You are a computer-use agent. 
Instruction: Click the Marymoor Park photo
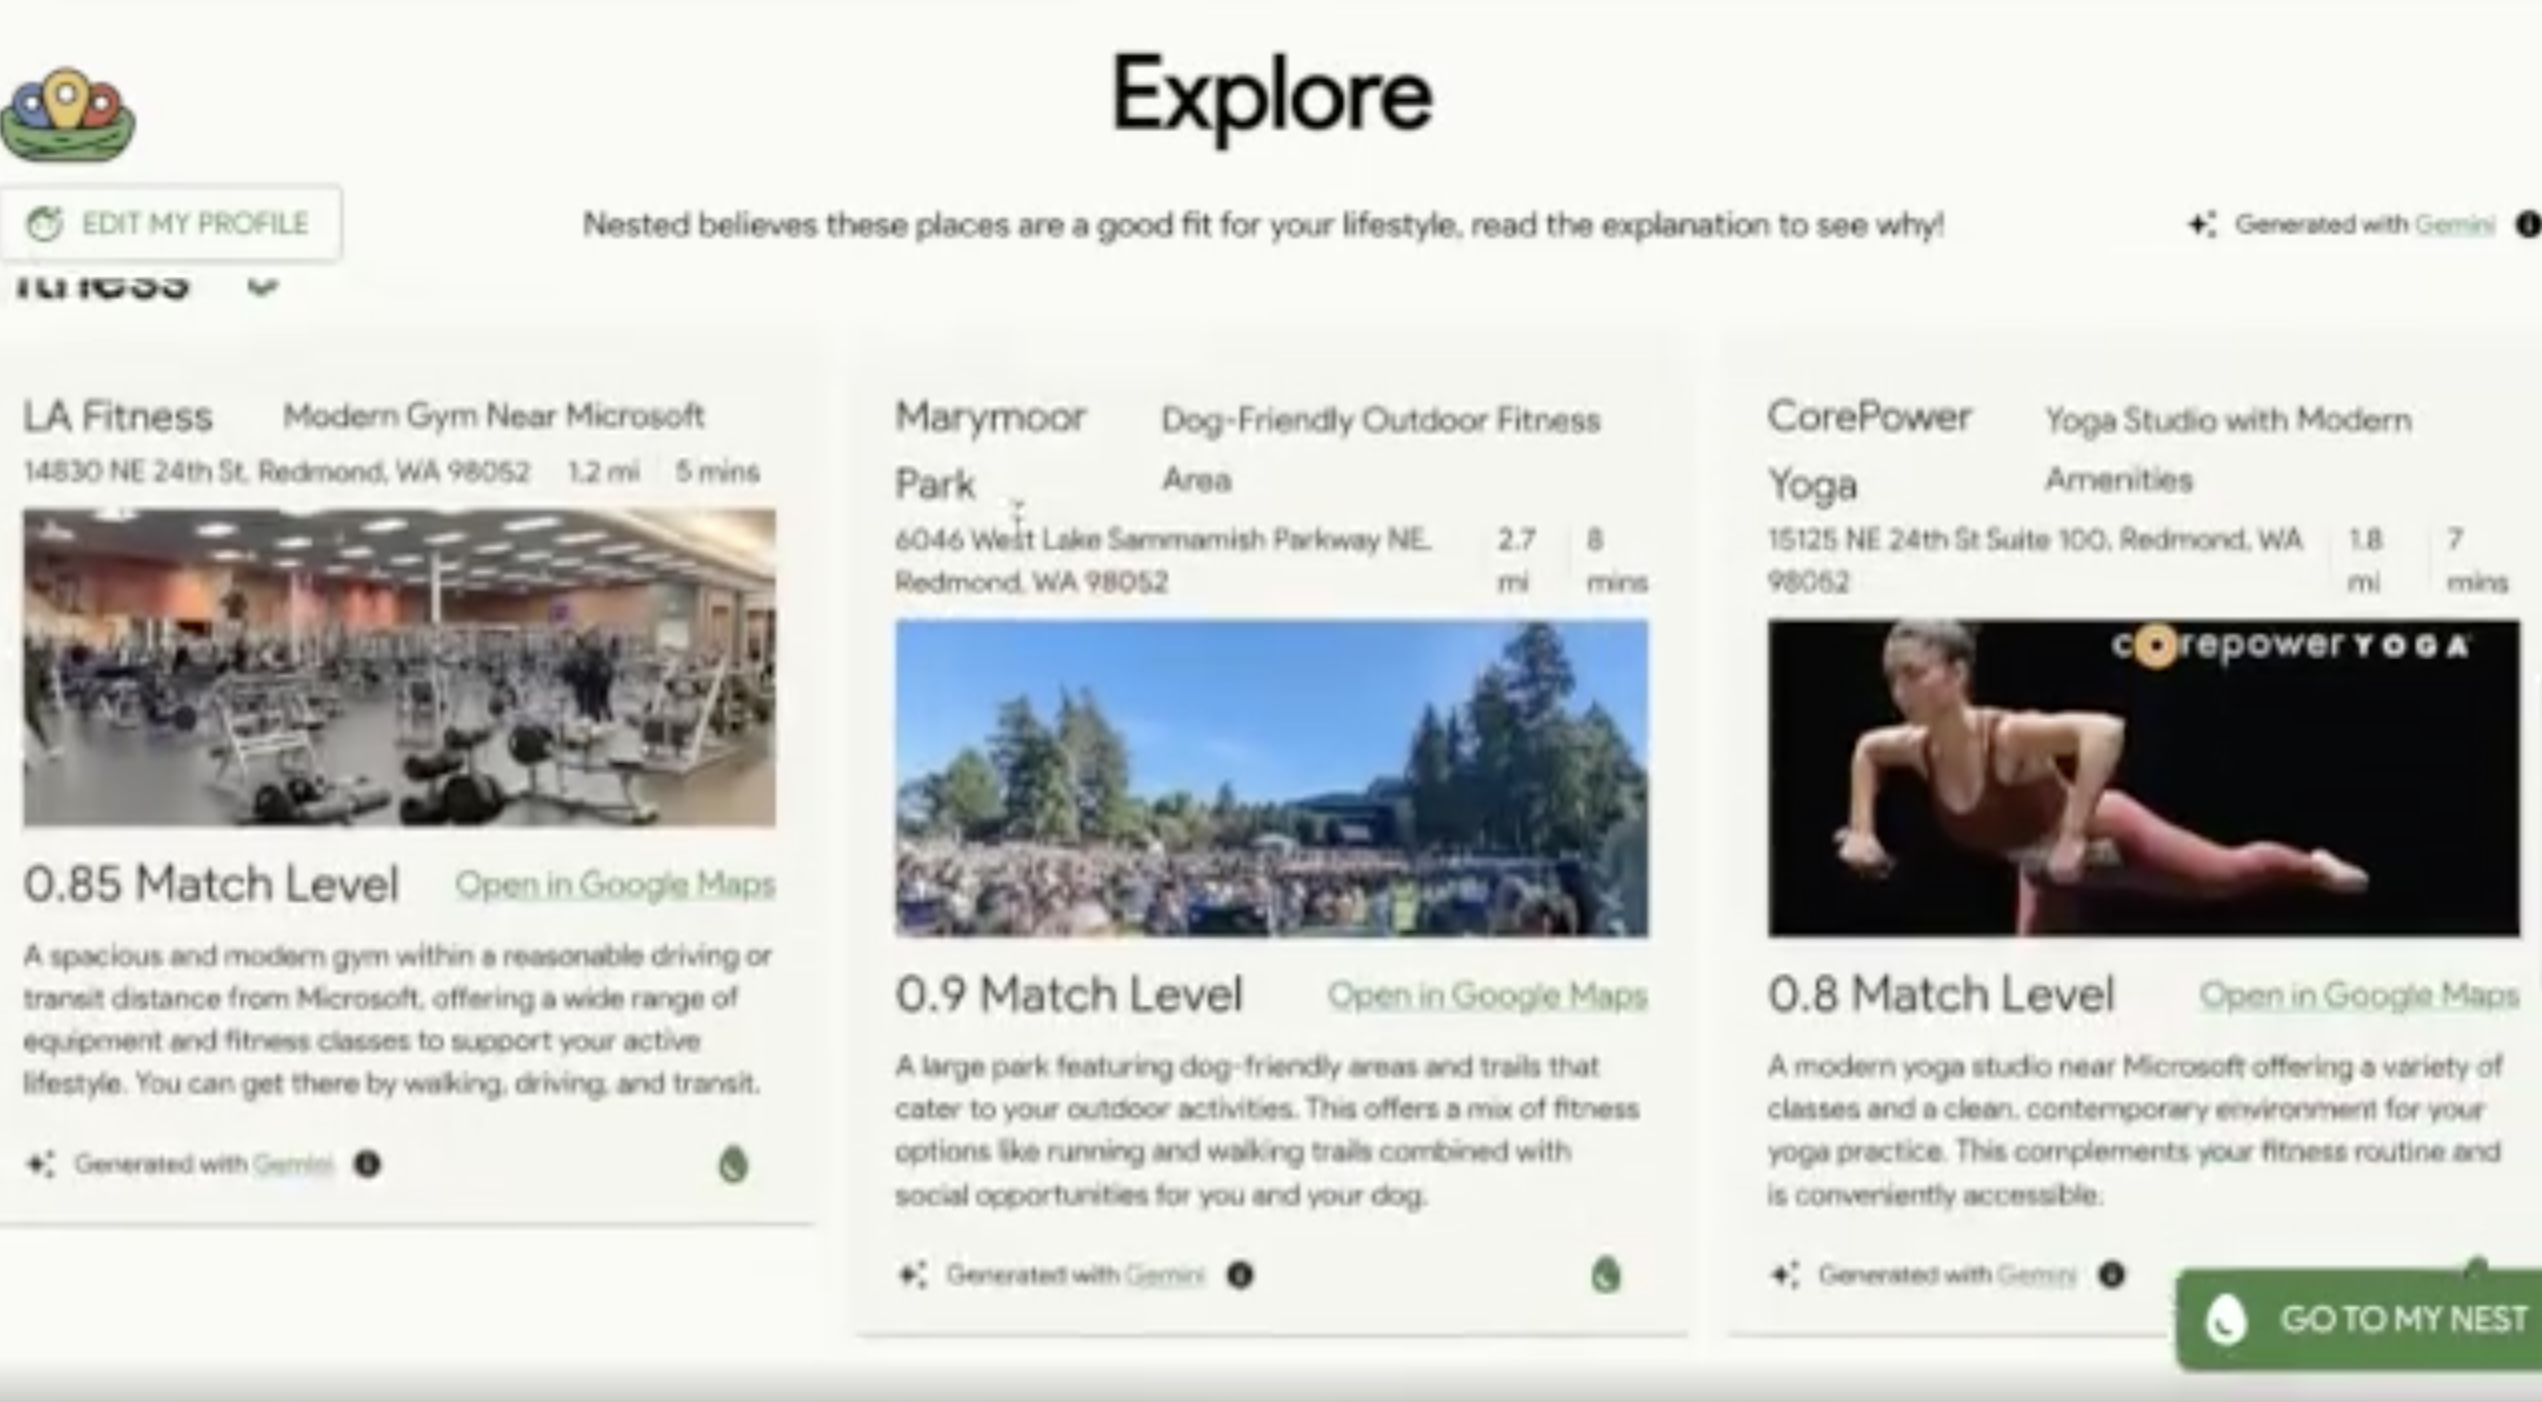tap(1271, 778)
